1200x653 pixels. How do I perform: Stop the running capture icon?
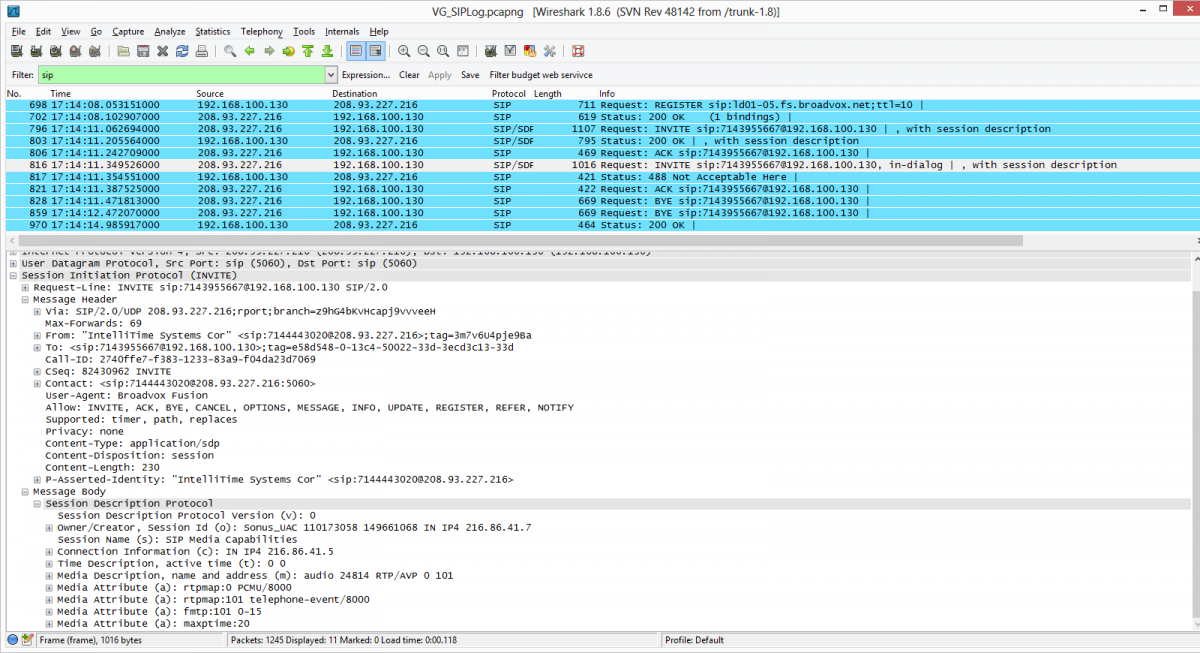pos(75,51)
